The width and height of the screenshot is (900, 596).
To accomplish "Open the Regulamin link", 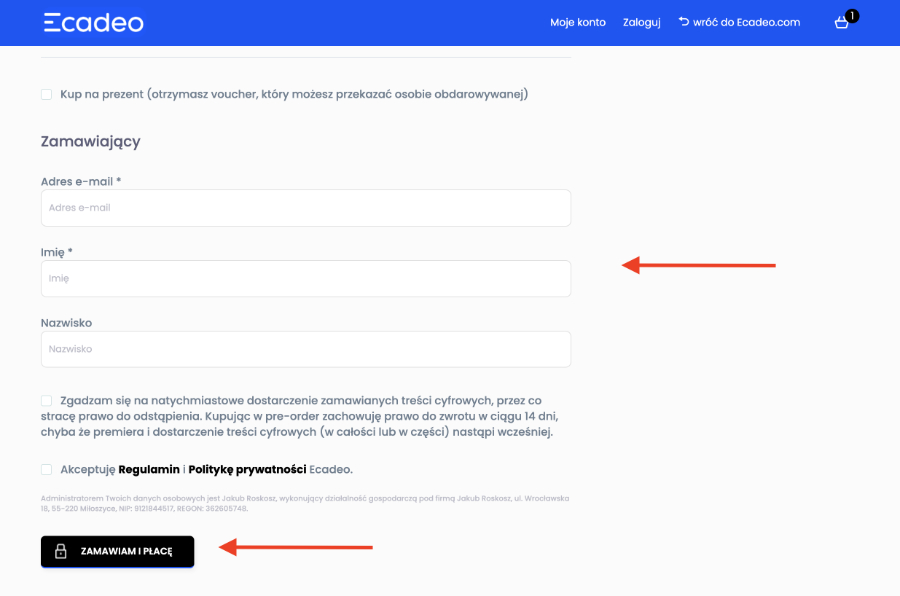I will point(149,469).
